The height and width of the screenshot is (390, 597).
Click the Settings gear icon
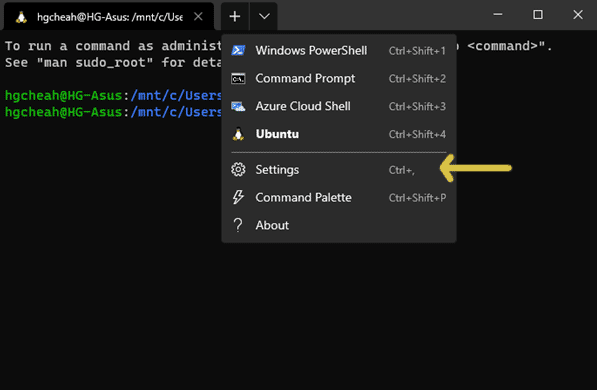click(238, 169)
